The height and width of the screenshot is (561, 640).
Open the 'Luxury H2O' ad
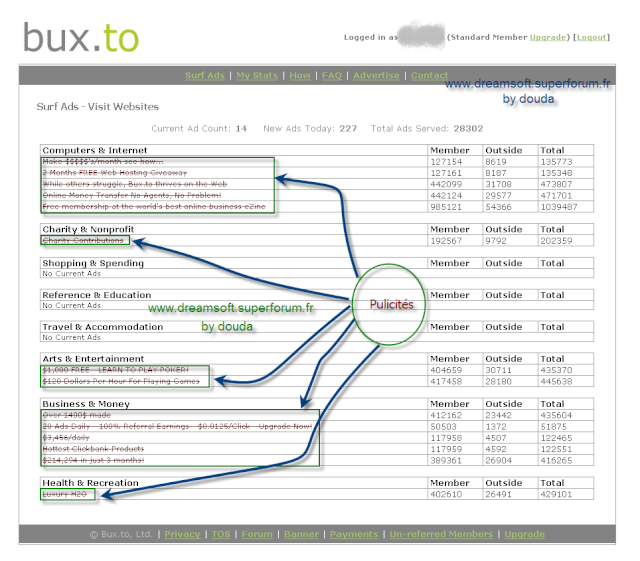[x=64, y=494]
